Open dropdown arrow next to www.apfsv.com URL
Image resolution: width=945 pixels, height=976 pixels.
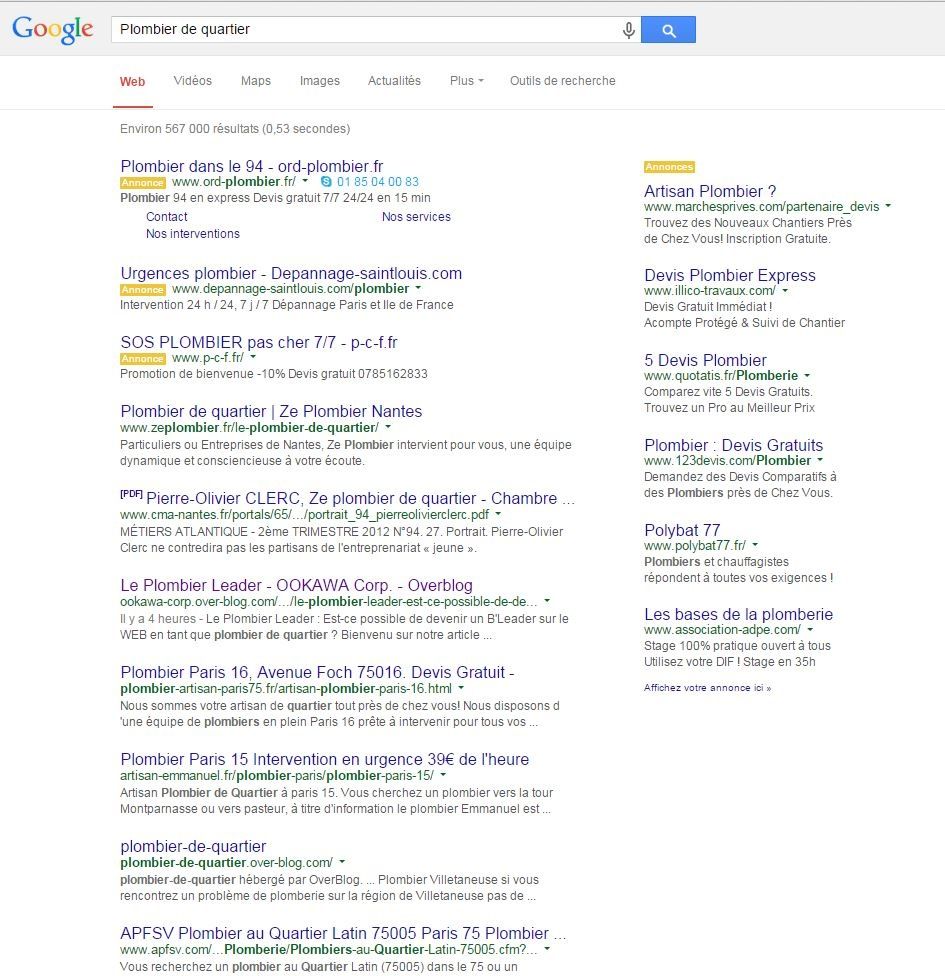547,949
